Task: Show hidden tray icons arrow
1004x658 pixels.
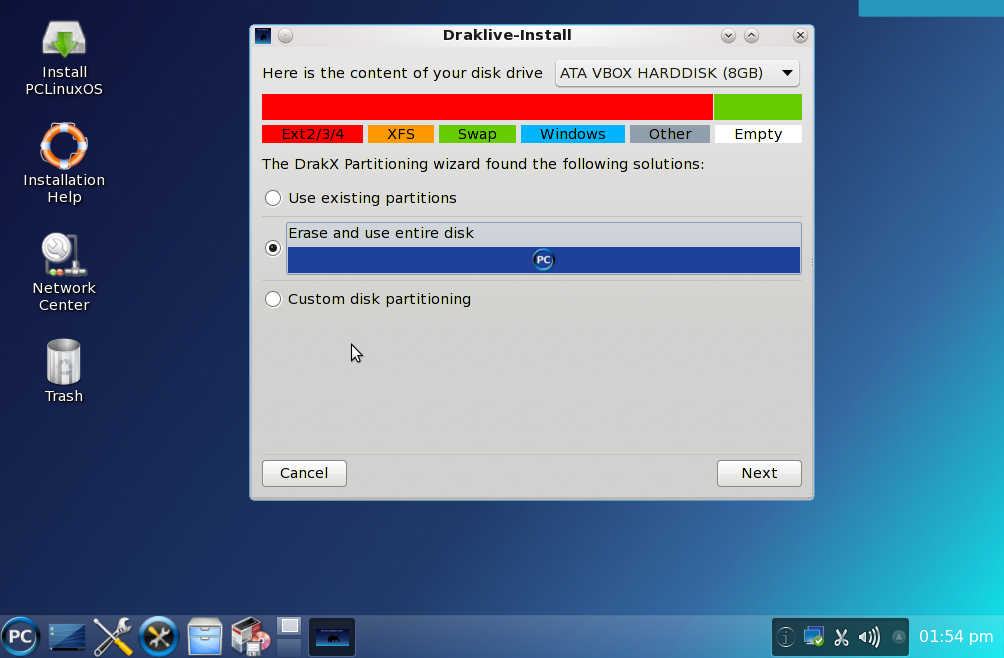Action: click(x=898, y=637)
